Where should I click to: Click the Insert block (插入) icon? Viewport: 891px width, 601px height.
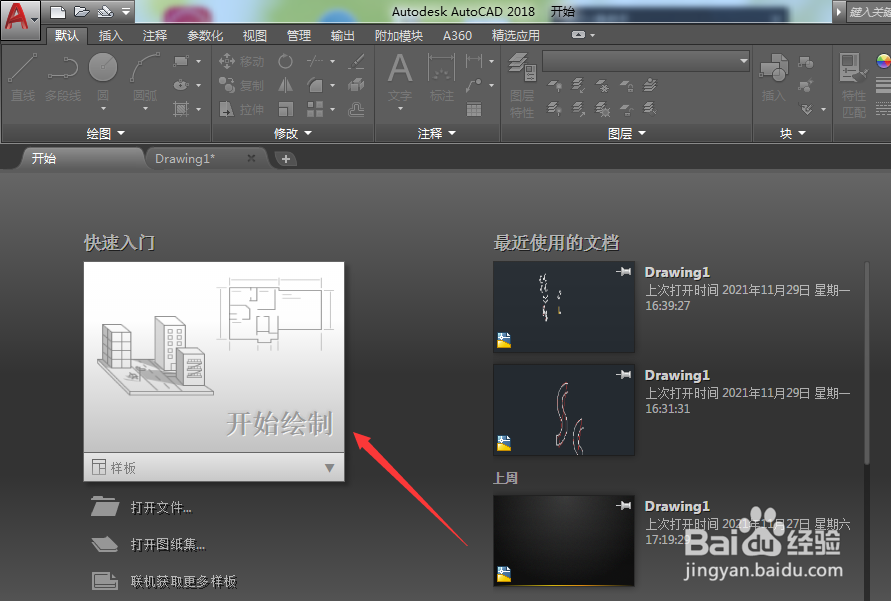pyautogui.click(x=773, y=78)
